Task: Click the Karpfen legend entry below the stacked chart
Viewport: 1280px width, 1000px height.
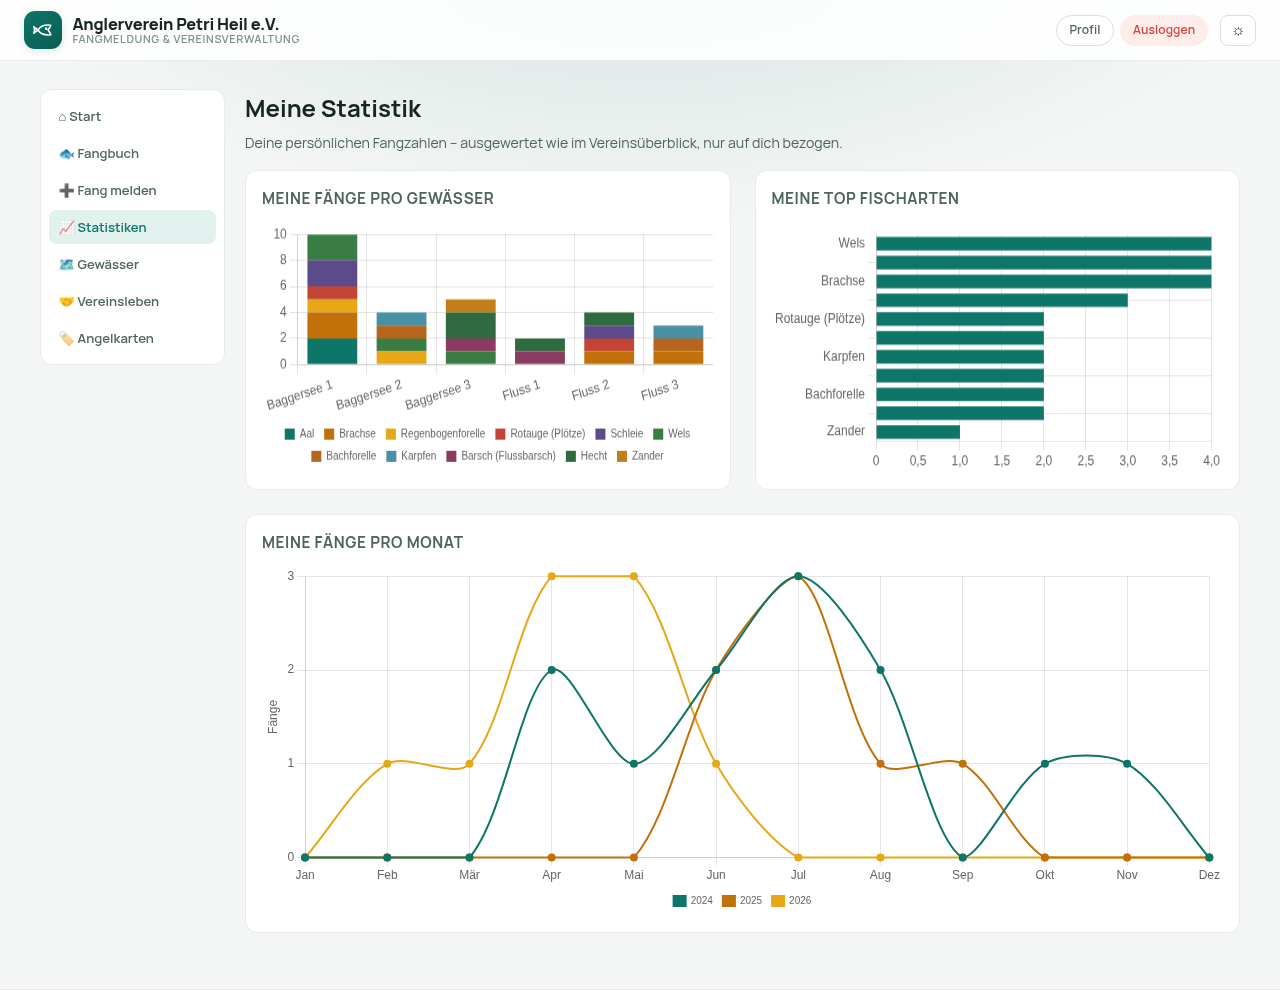Action: (x=411, y=456)
